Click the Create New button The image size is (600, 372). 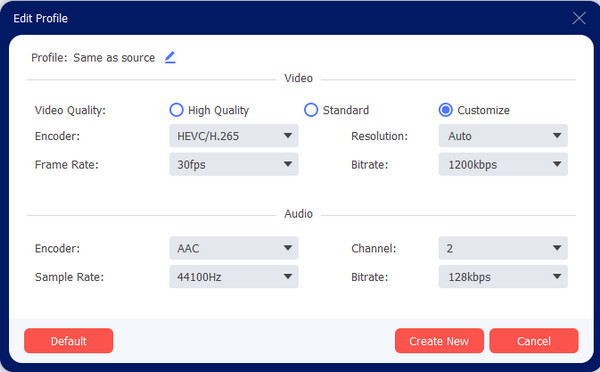pyautogui.click(x=439, y=341)
